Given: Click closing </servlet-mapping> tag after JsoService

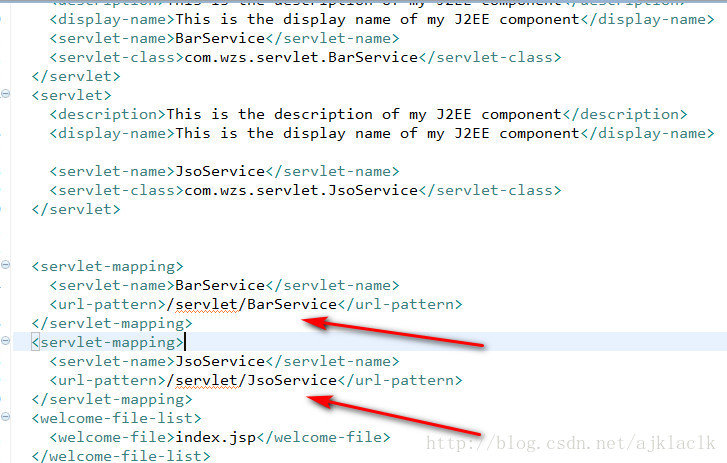Looking at the screenshot, I should point(112,400).
